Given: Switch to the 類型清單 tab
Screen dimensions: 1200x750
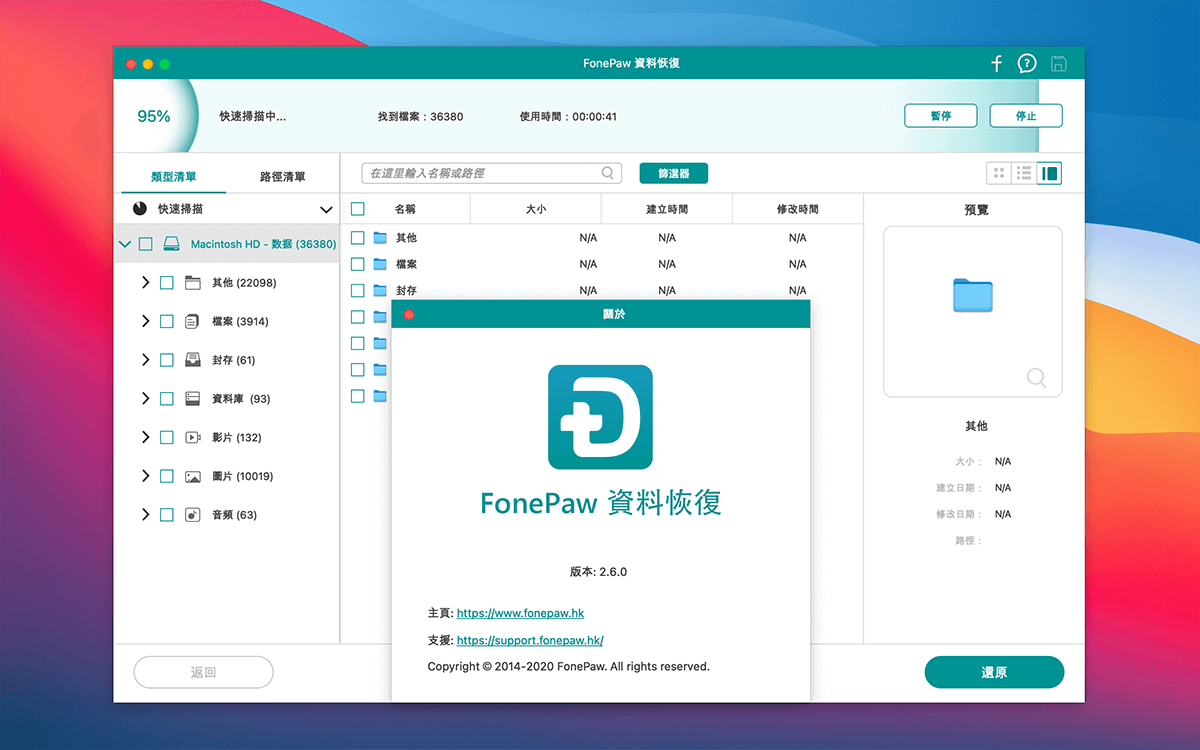Looking at the screenshot, I should click(174, 177).
